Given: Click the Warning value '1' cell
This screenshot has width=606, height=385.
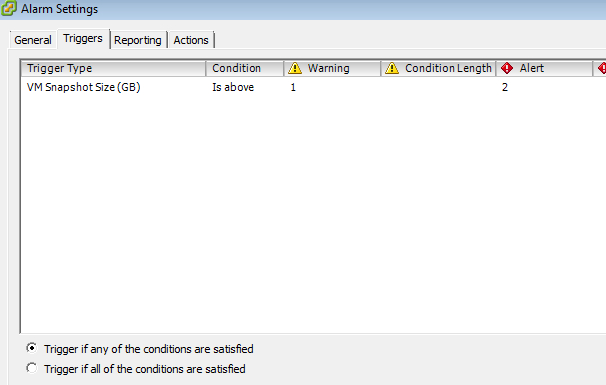Looking at the screenshot, I should click(x=293, y=87).
